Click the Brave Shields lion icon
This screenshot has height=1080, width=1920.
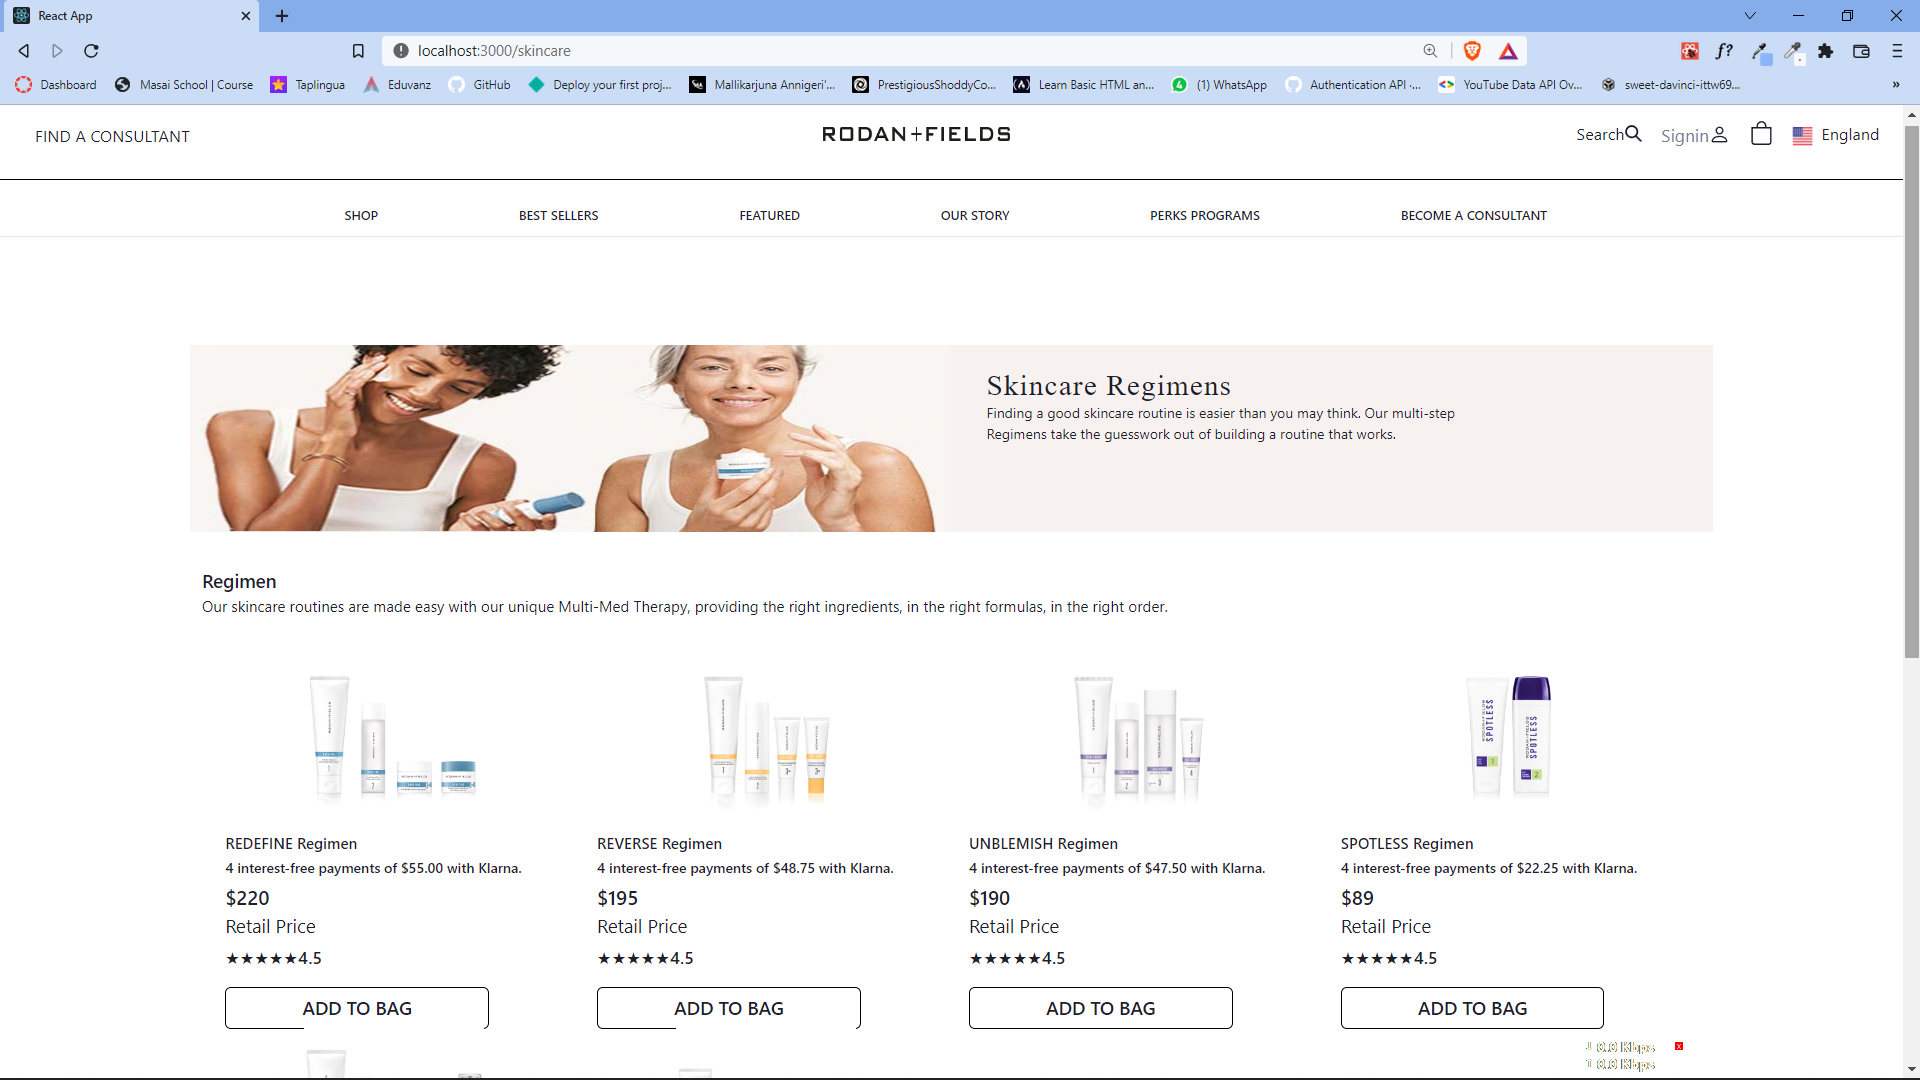(x=1472, y=51)
